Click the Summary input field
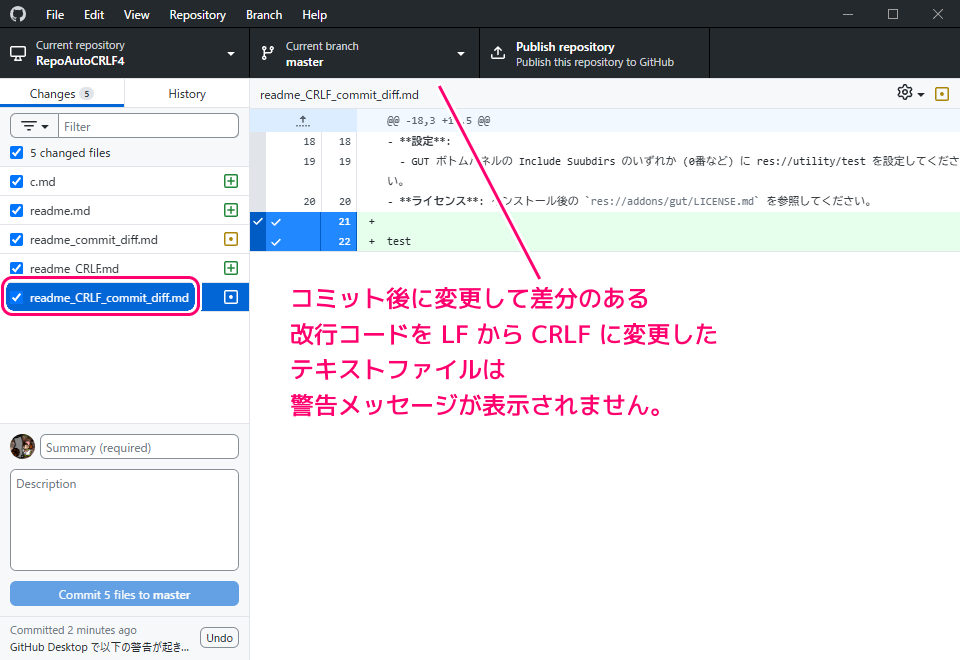Screen dimensions: 960x660 (x=139, y=447)
